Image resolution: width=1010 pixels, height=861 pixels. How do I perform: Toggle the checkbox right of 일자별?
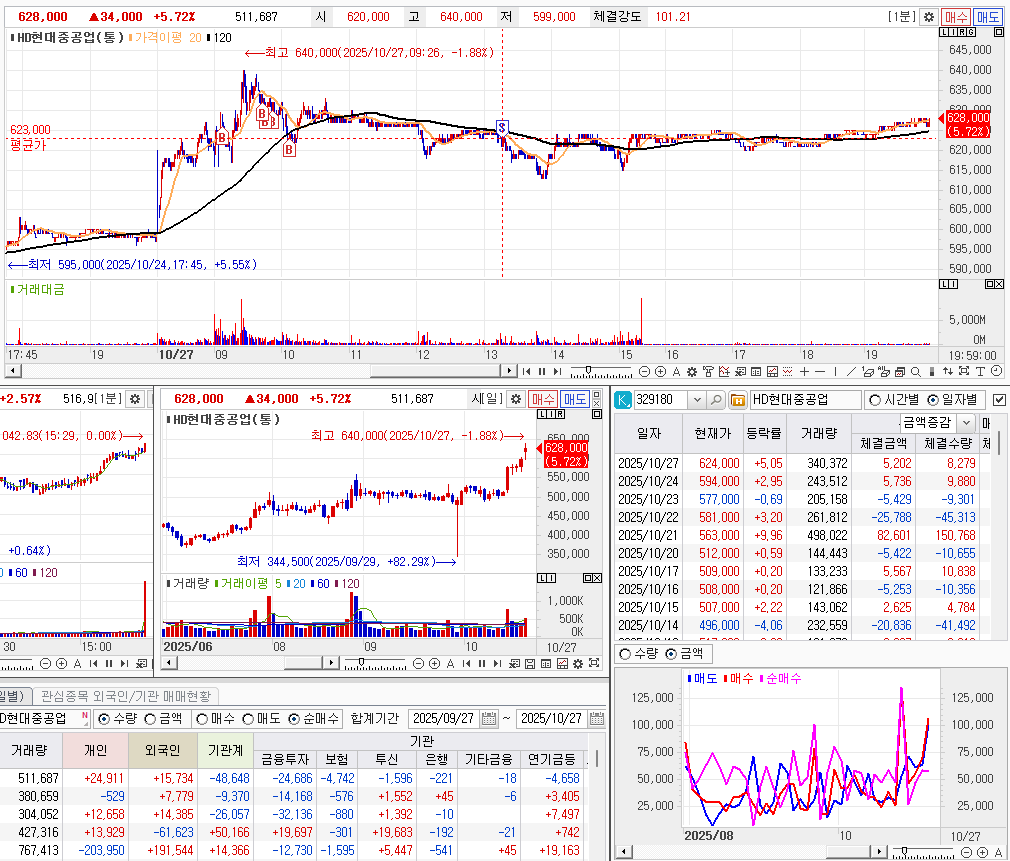999,401
